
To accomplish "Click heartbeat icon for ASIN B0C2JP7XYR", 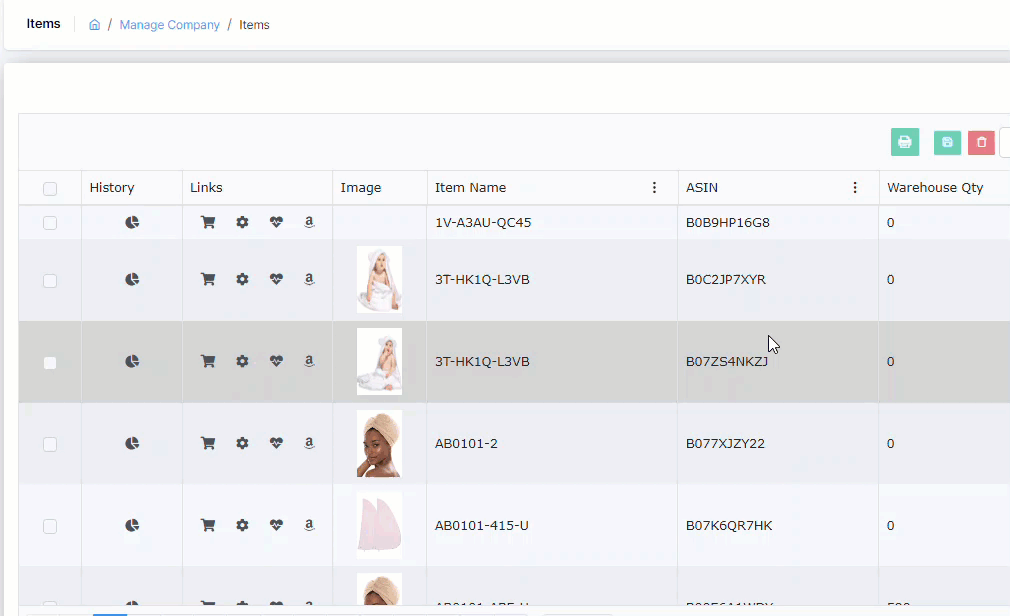I will coord(276,279).
